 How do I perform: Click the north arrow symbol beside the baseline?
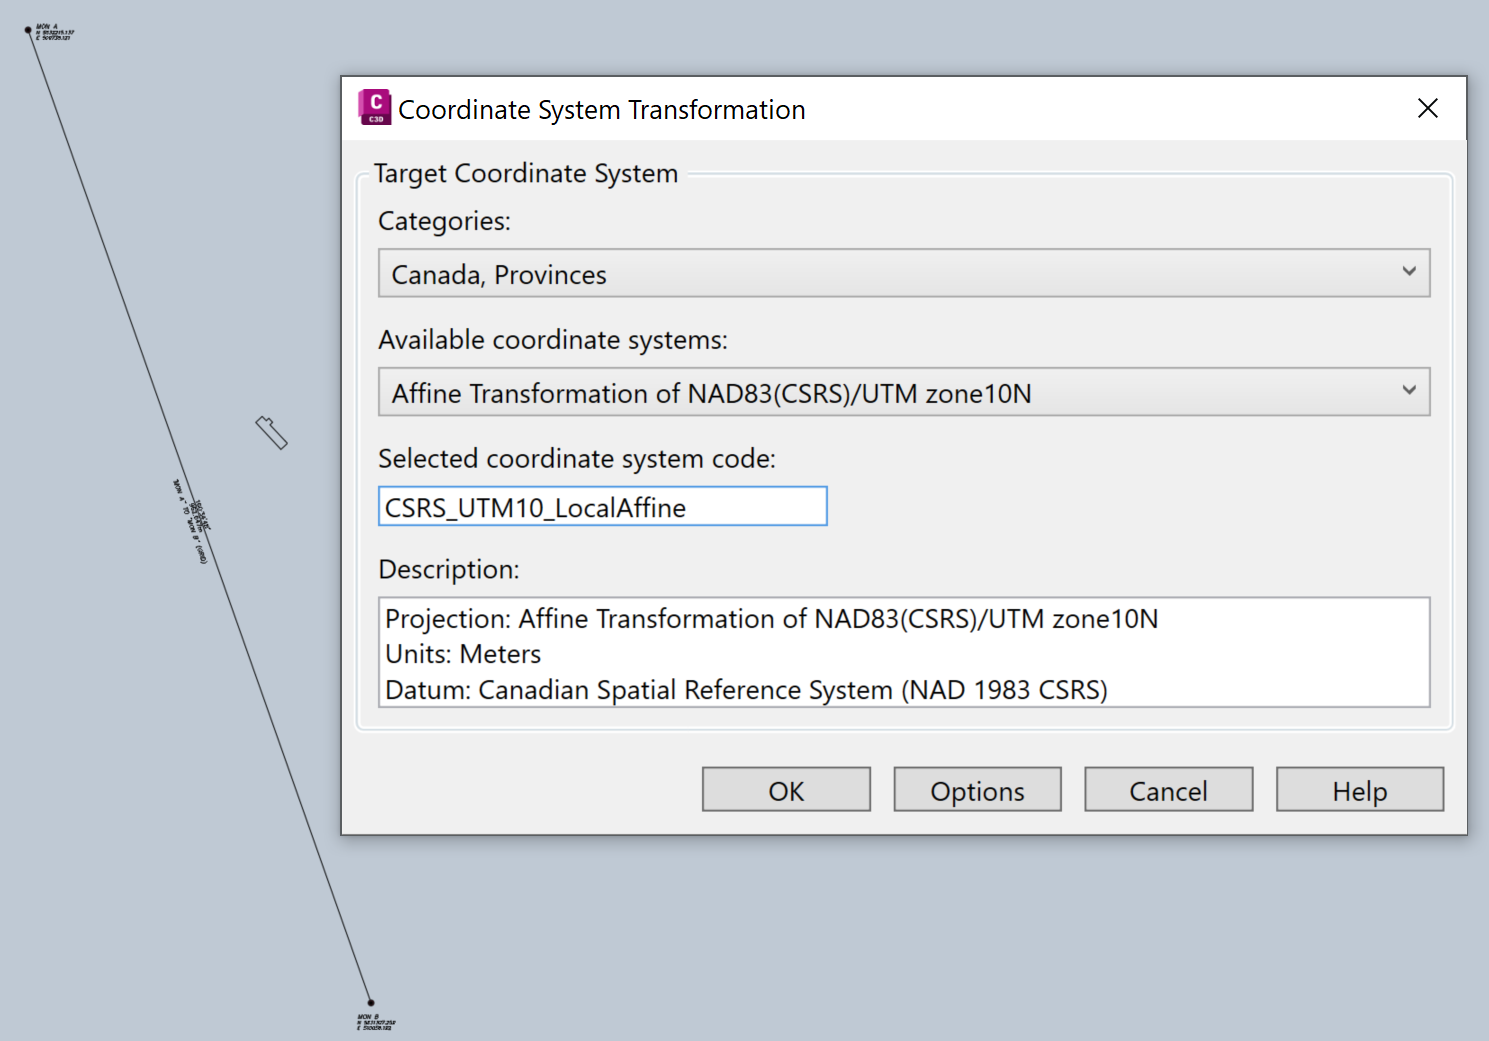click(x=272, y=432)
